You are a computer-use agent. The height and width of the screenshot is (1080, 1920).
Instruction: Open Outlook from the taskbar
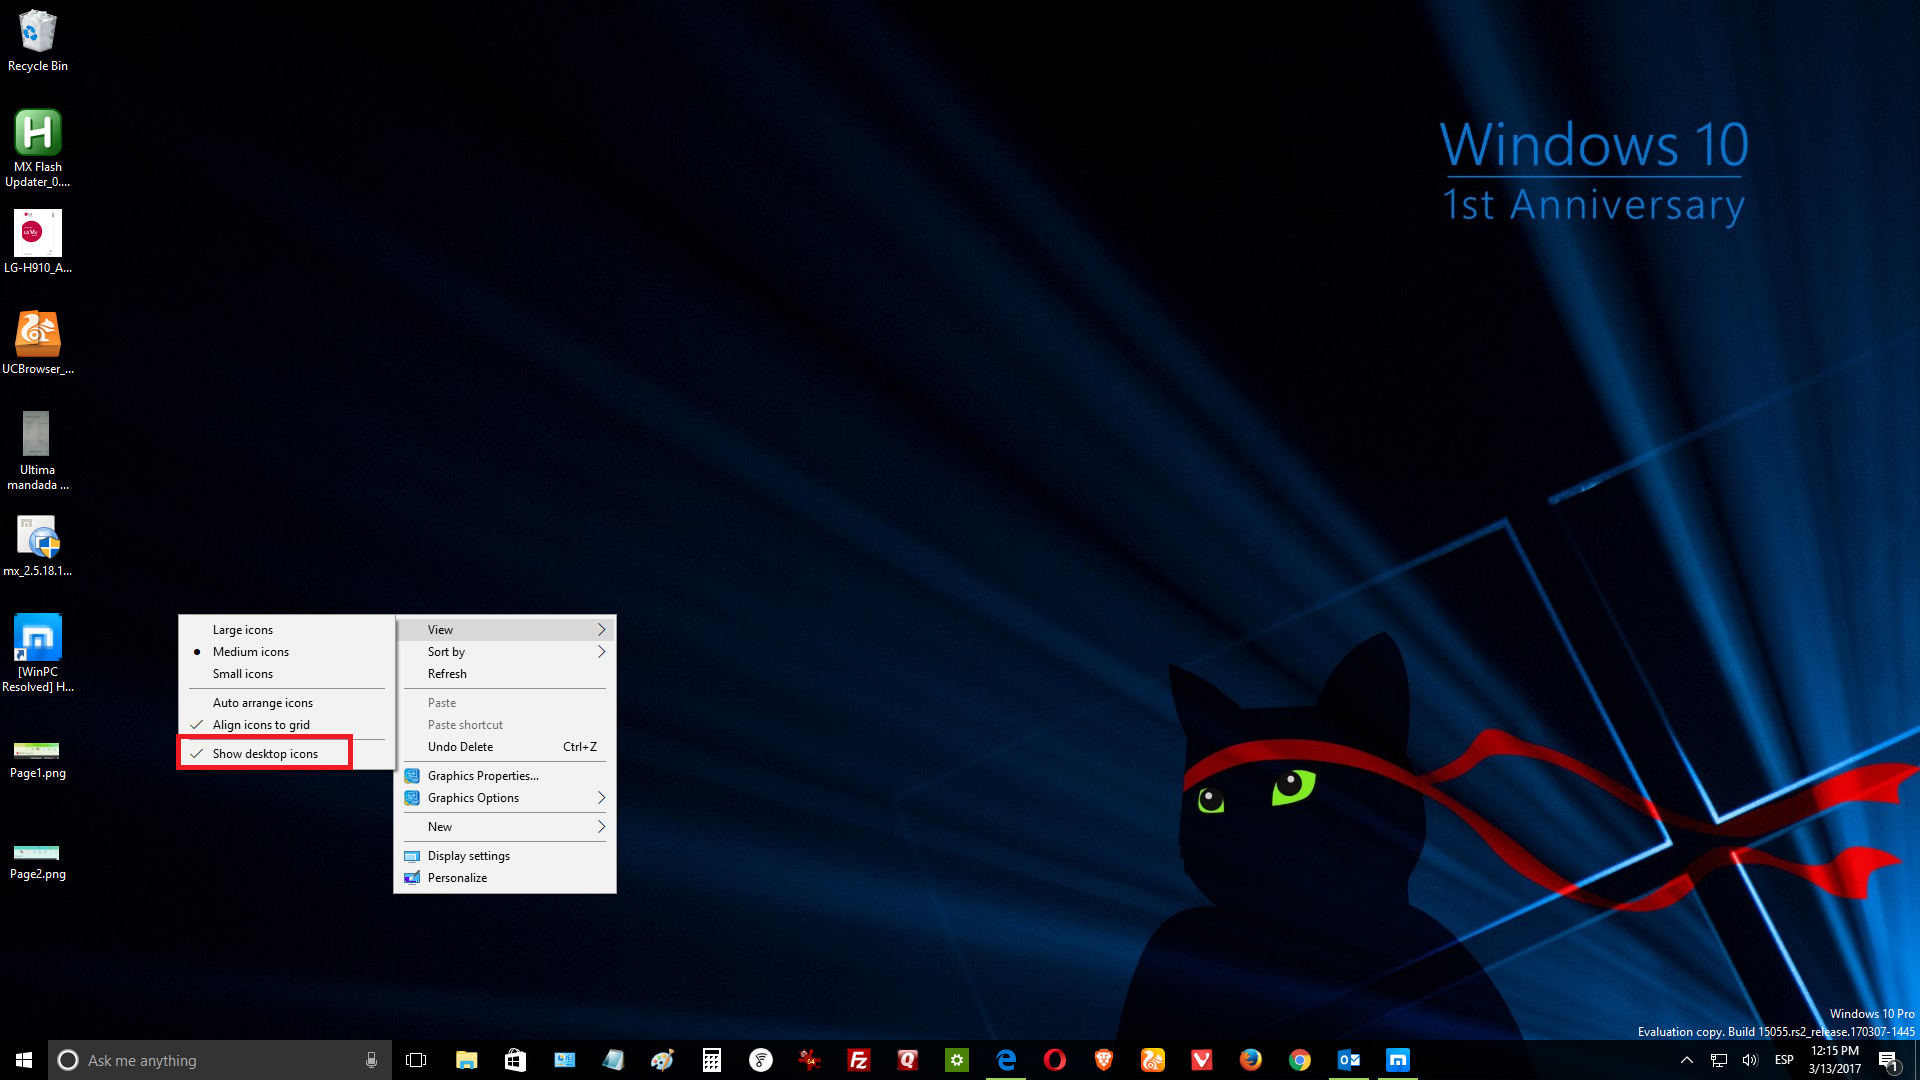pyautogui.click(x=1348, y=1060)
